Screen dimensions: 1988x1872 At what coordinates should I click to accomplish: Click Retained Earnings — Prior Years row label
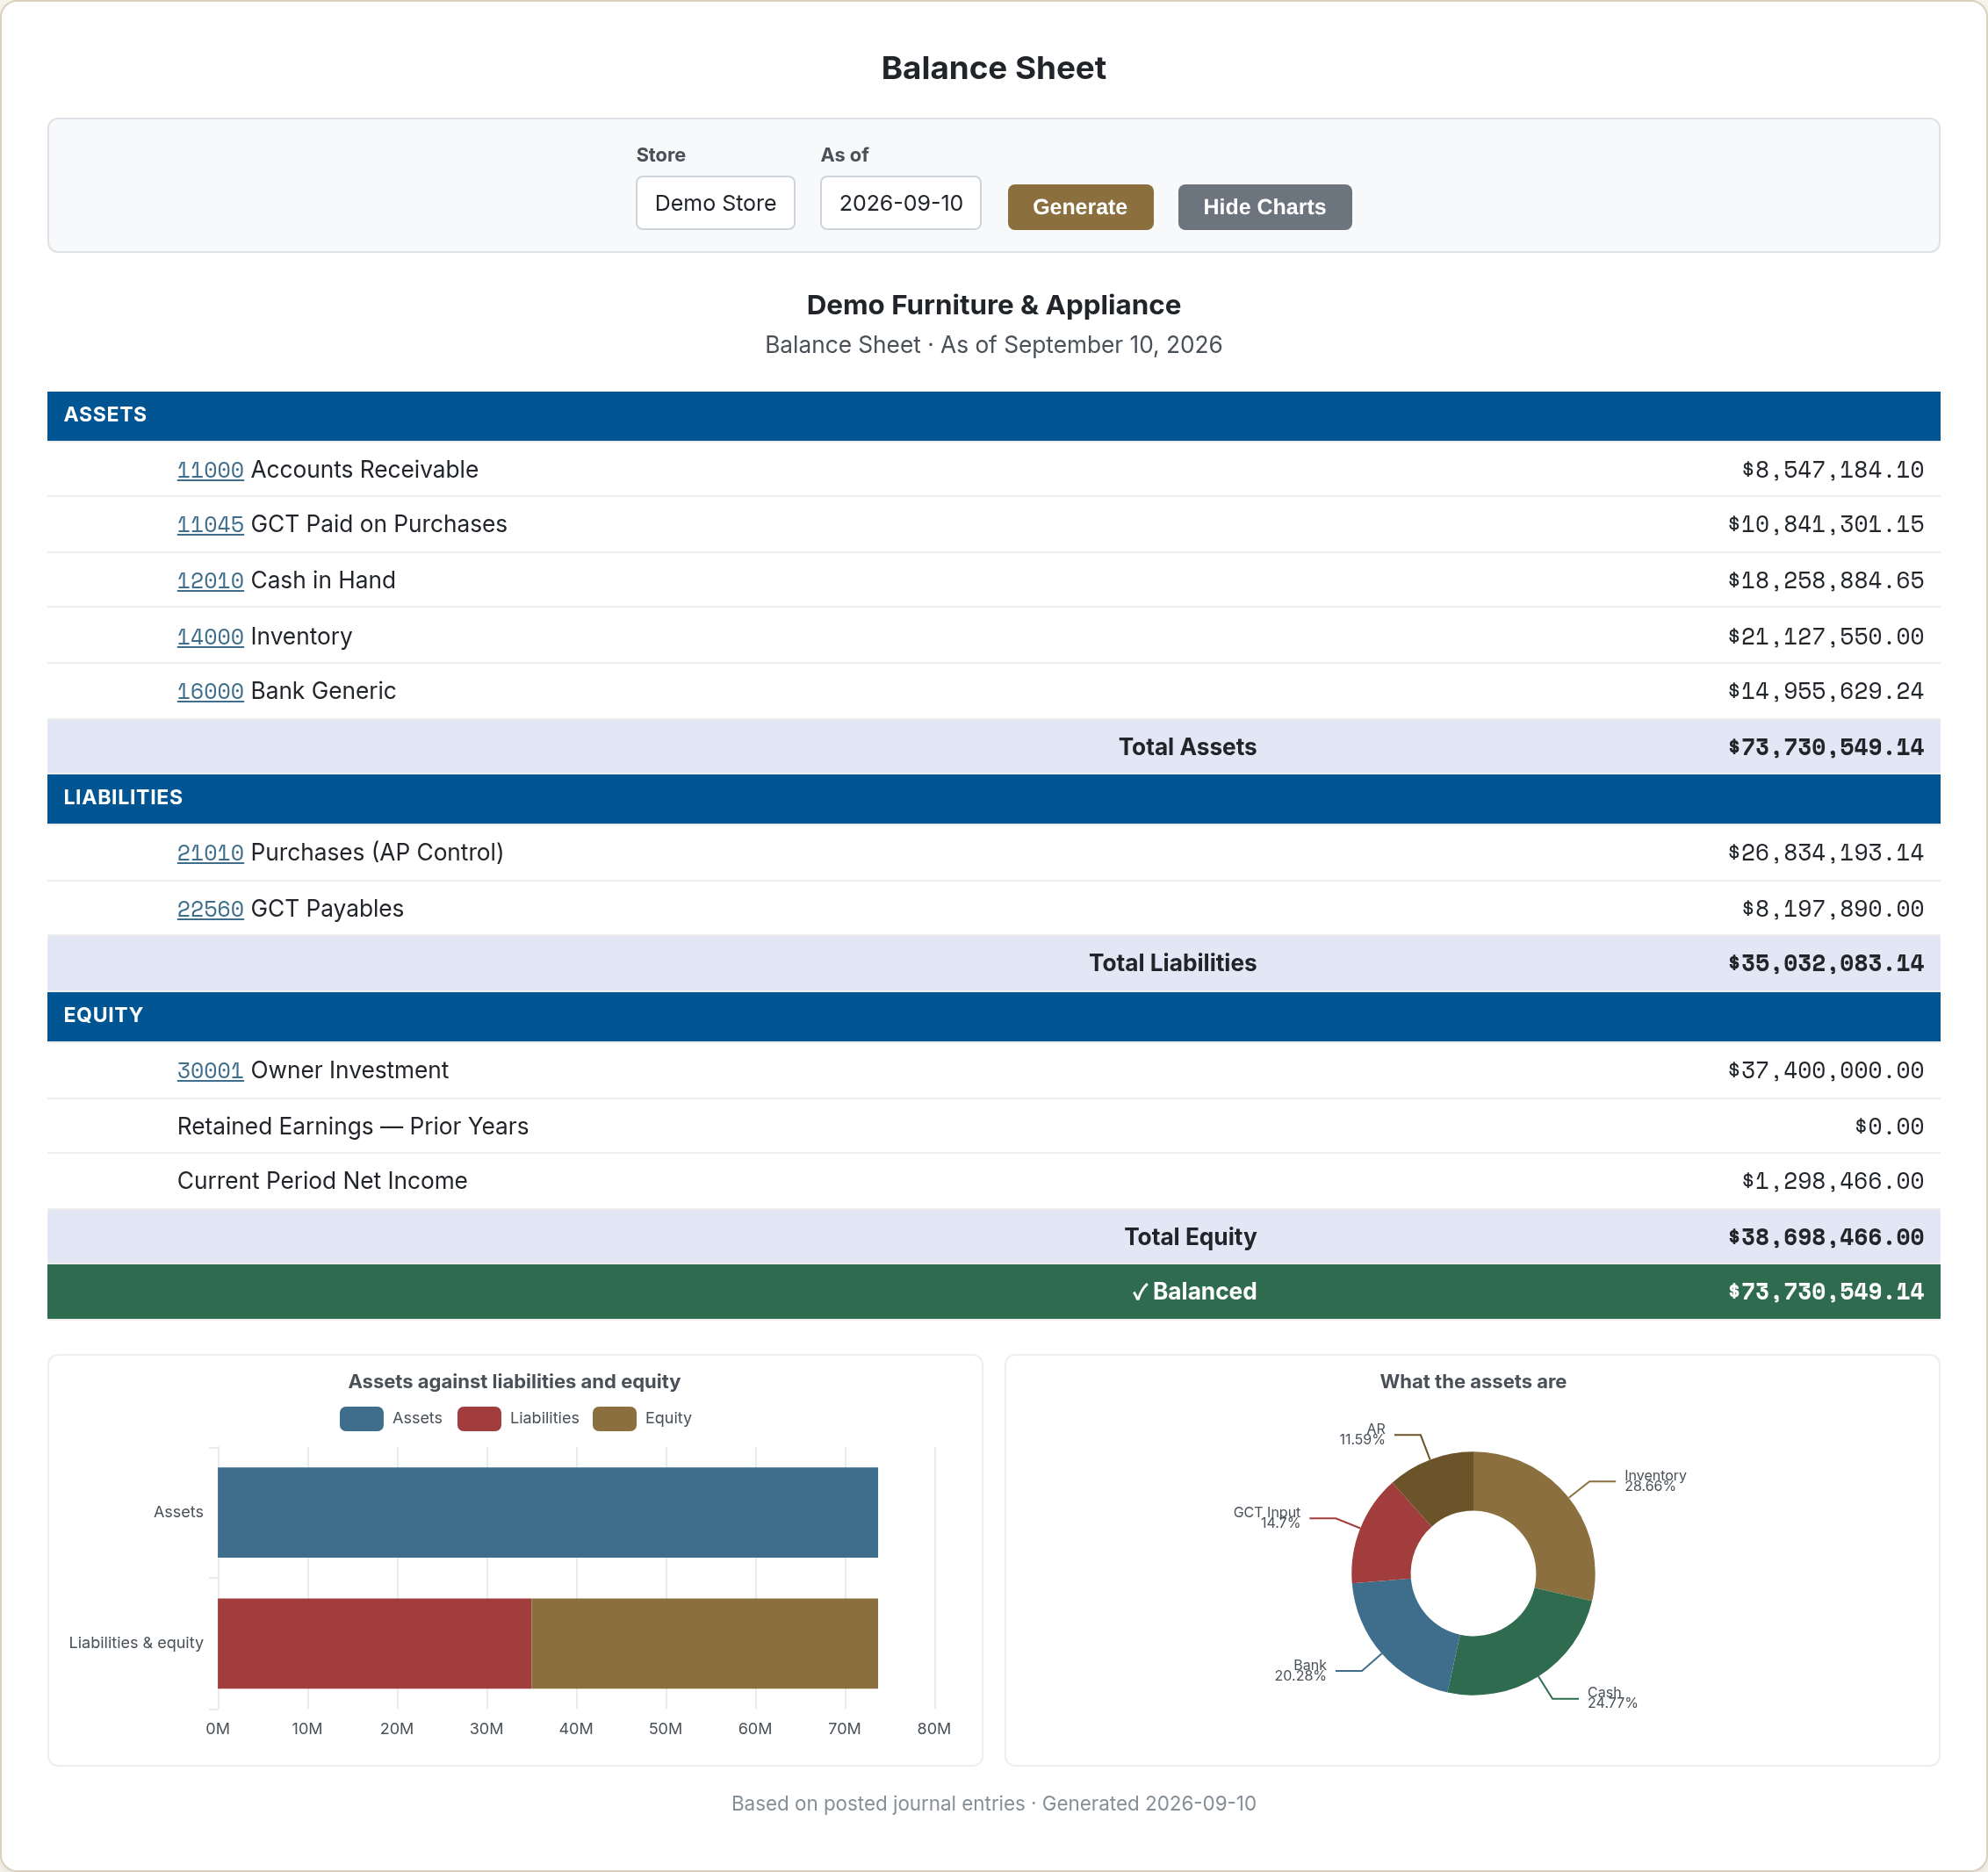(x=353, y=1126)
